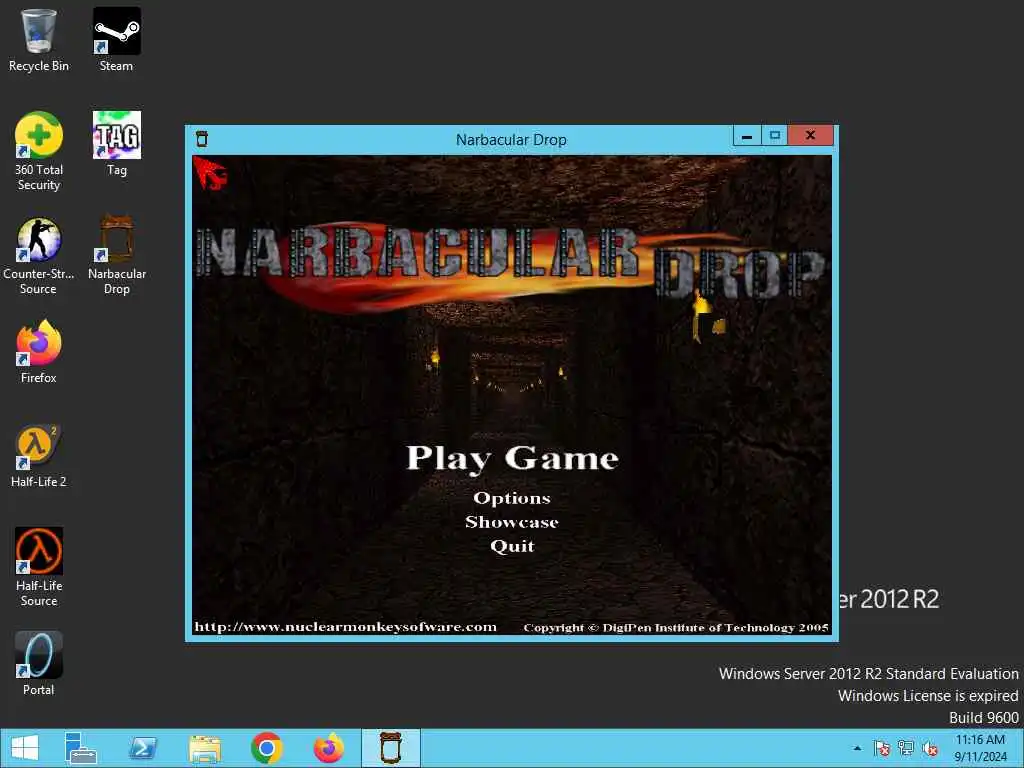
Task: Click the muted volume tray icon
Action: [x=930, y=748]
